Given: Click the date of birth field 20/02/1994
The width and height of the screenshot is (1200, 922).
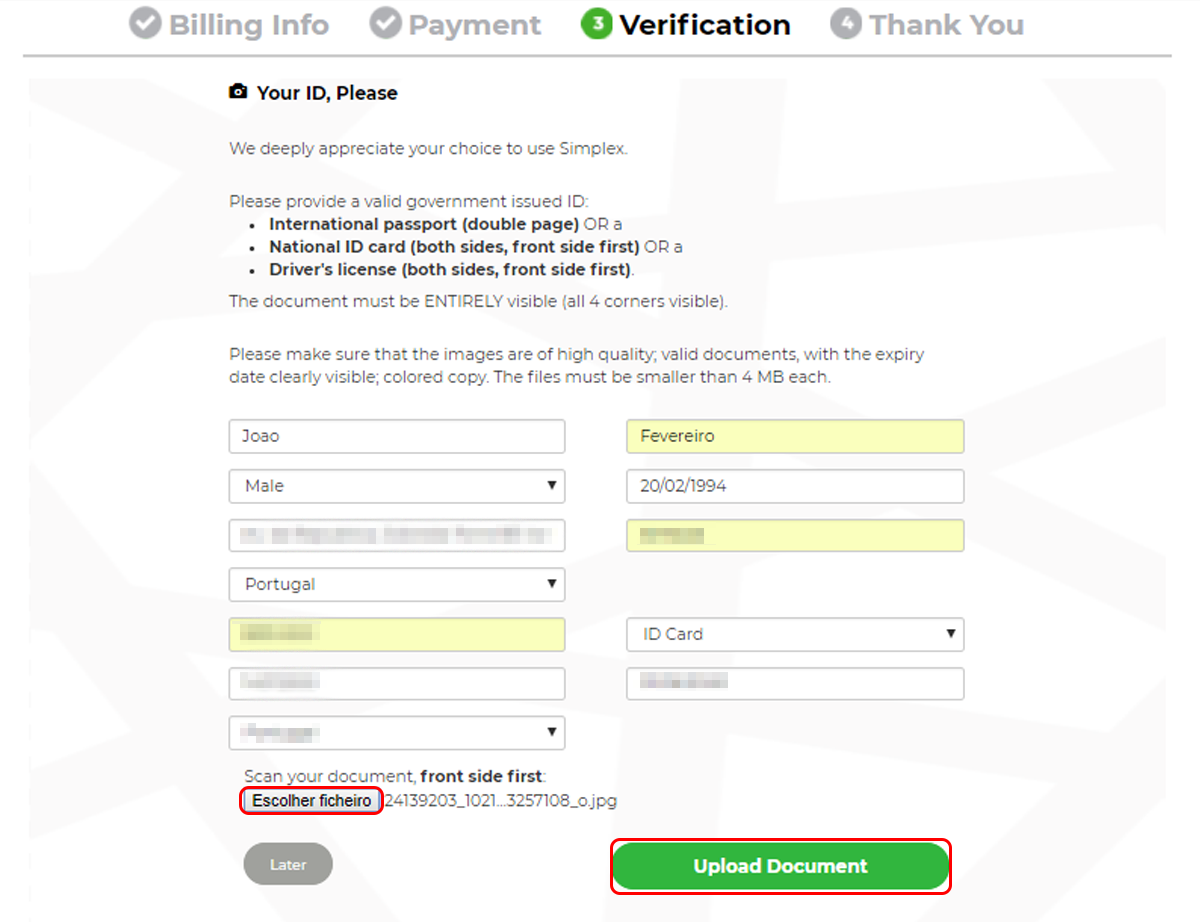Looking at the screenshot, I should coord(795,486).
